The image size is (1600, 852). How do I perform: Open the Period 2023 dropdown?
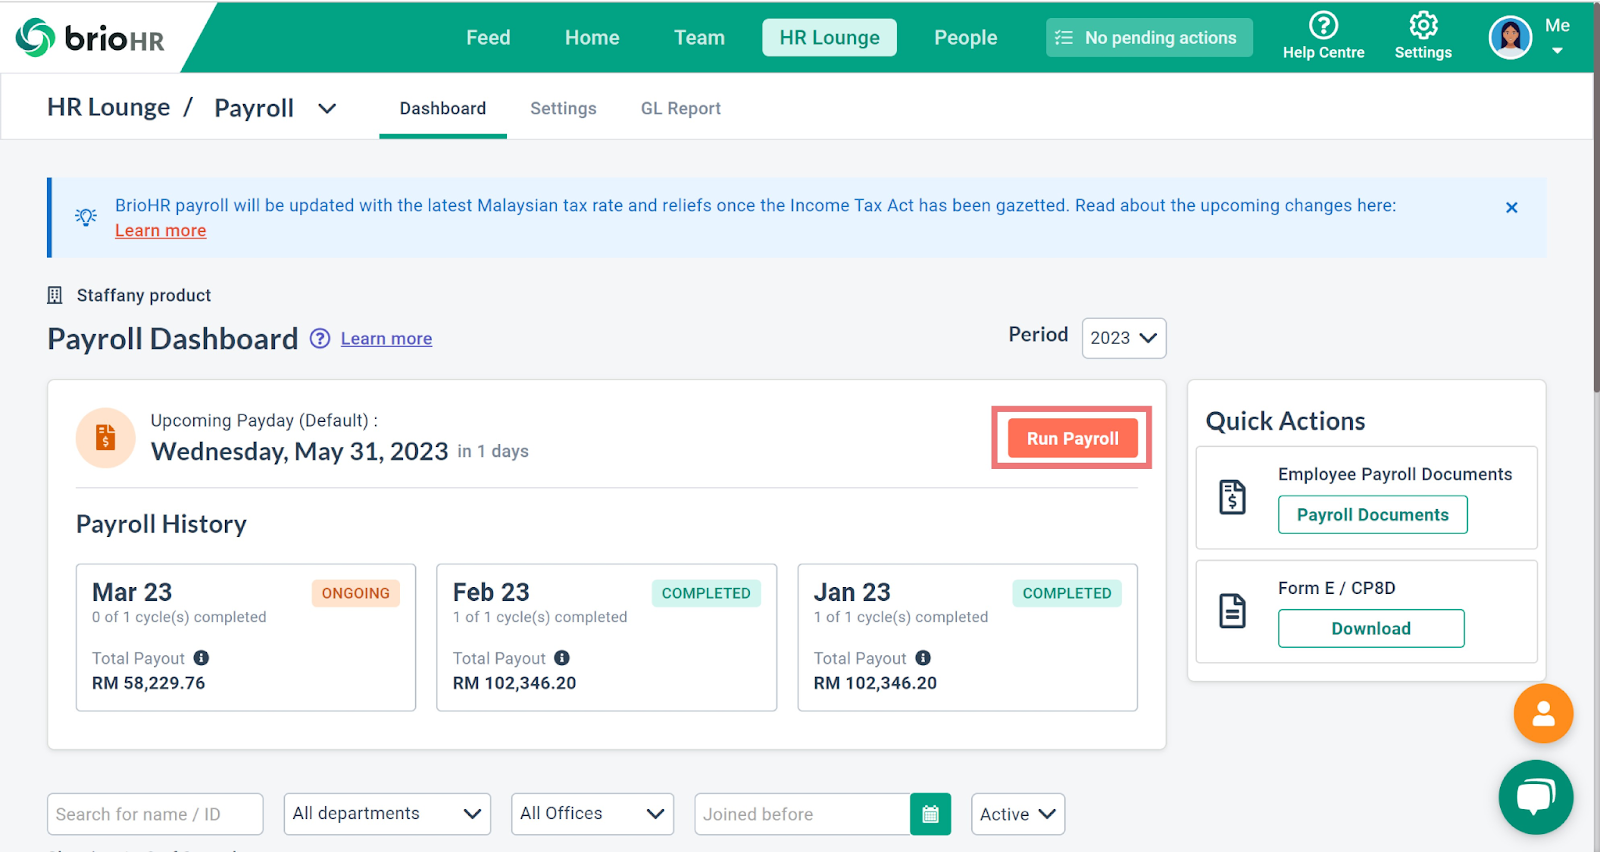tap(1123, 338)
